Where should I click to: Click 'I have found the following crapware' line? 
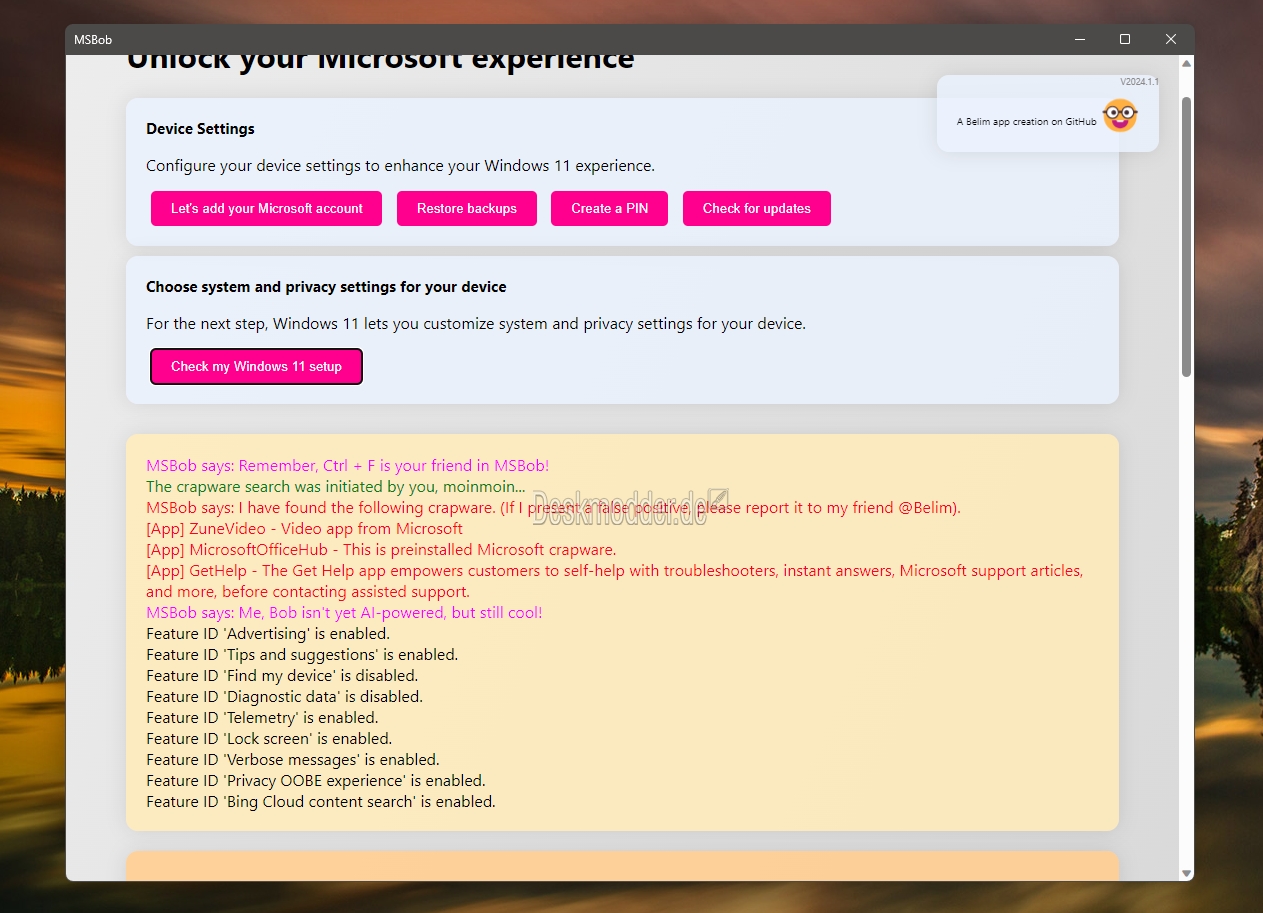click(x=553, y=507)
